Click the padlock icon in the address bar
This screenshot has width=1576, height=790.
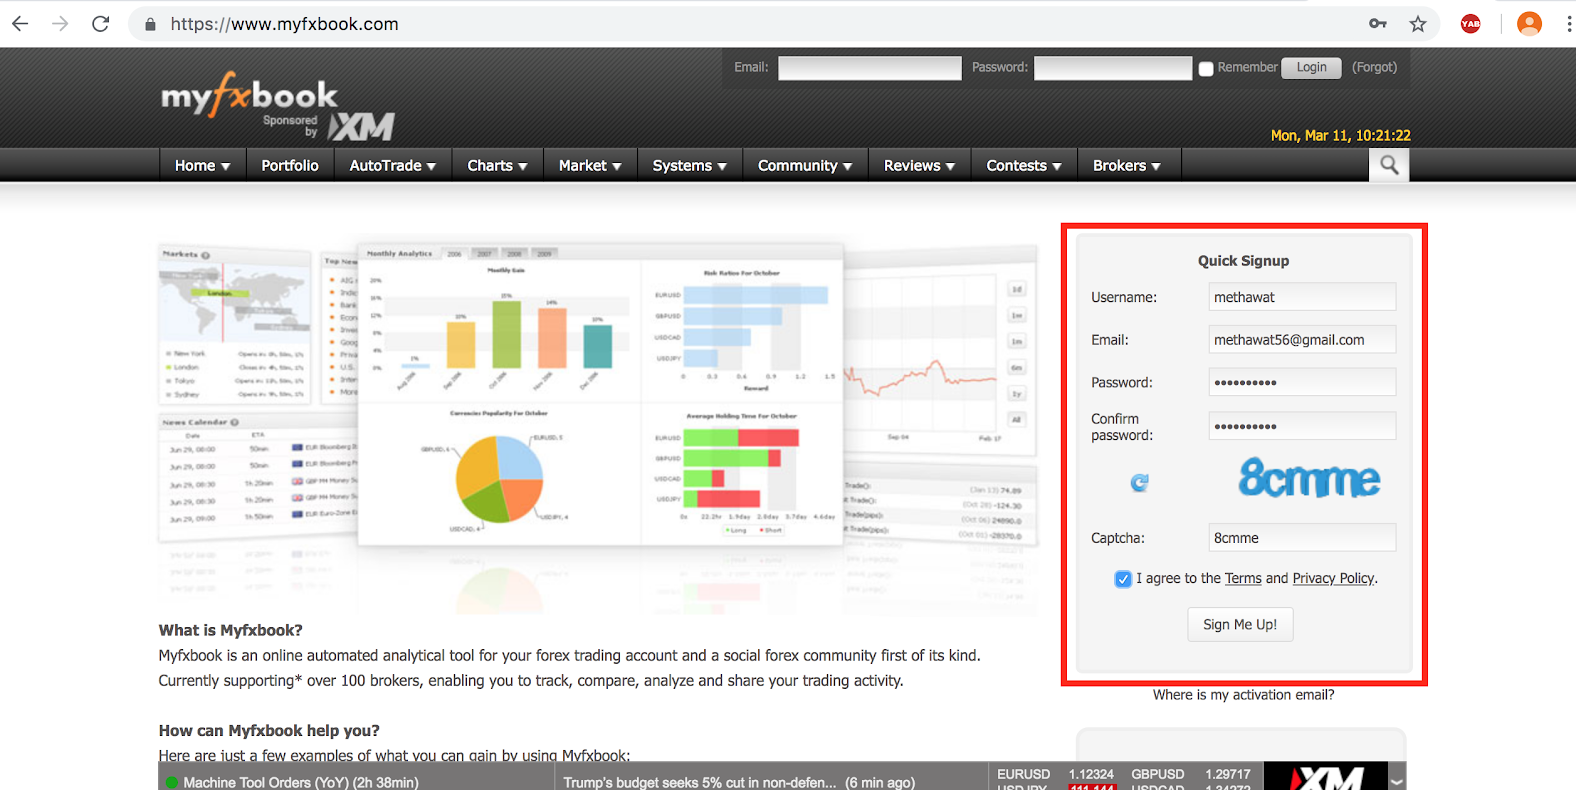150,24
